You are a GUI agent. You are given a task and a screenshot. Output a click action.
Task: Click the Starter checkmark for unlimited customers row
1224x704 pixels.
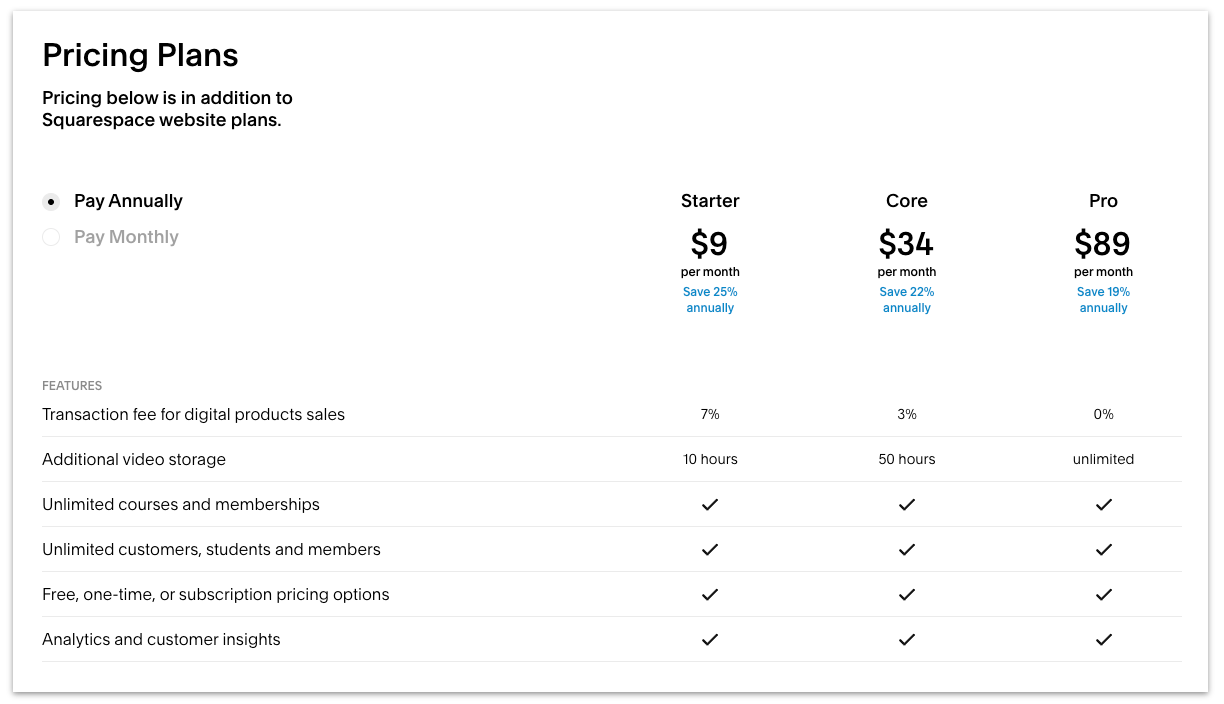pyautogui.click(x=710, y=549)
